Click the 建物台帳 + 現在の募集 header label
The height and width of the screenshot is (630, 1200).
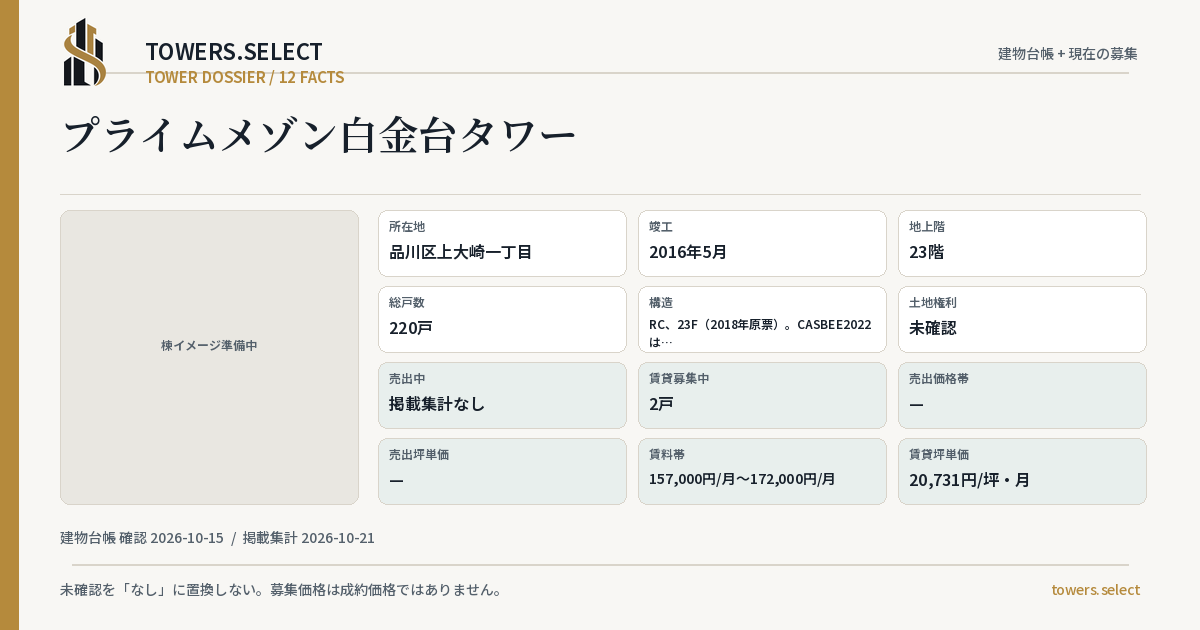pos(1068,53)
